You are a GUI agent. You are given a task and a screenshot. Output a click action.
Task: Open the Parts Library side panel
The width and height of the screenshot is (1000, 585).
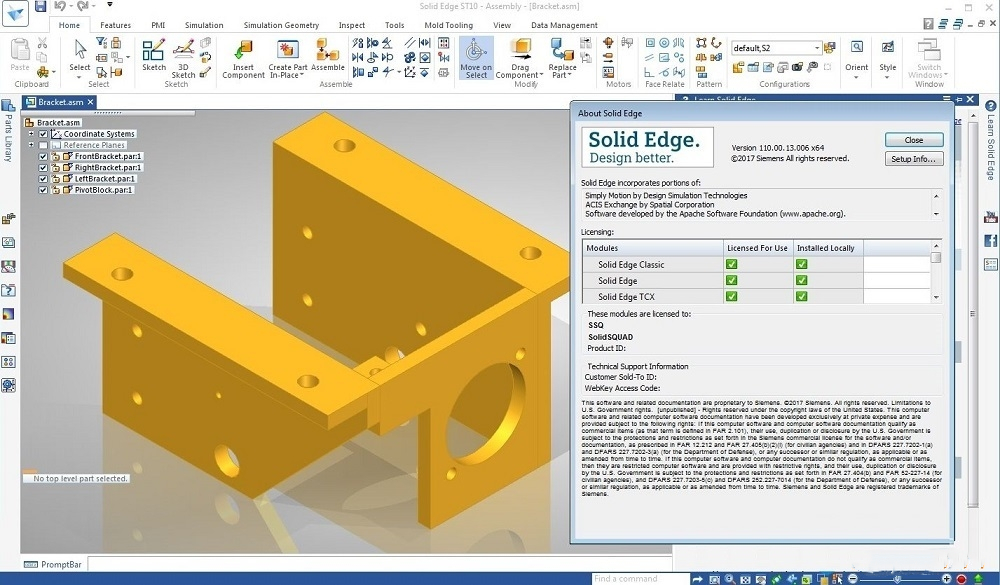point(8,130)
